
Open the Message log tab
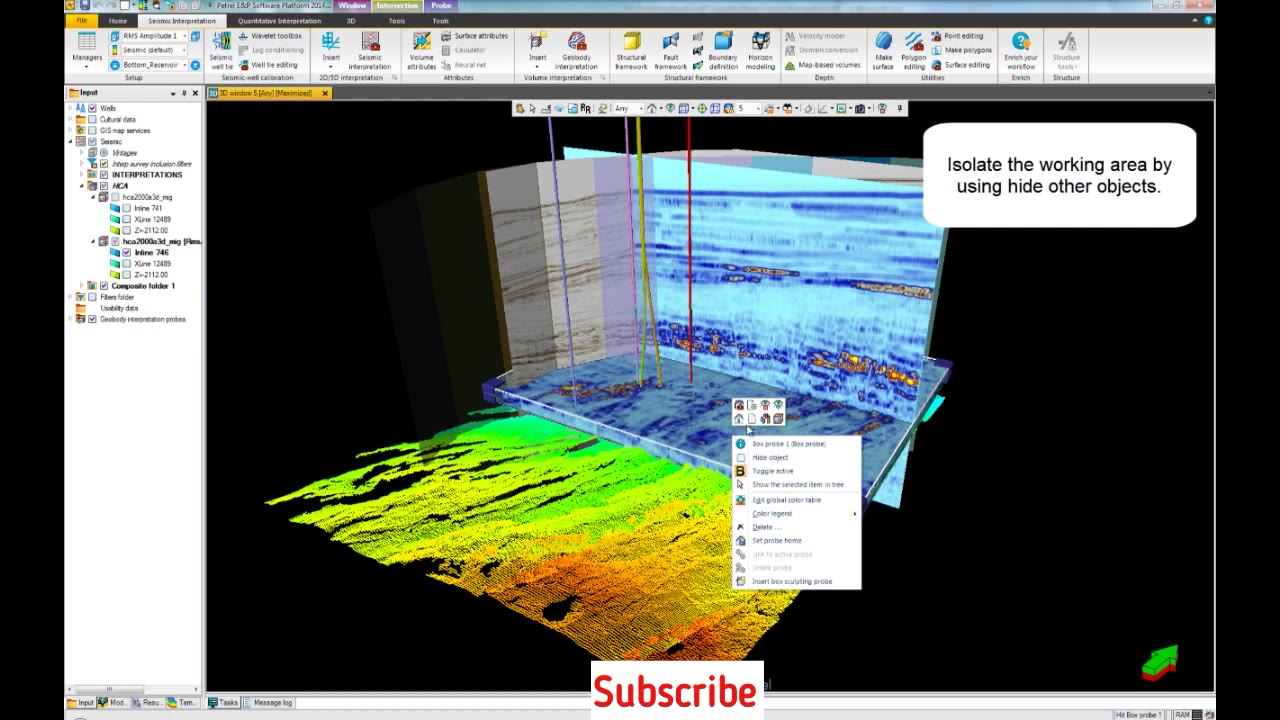click(x=268, y=703)
